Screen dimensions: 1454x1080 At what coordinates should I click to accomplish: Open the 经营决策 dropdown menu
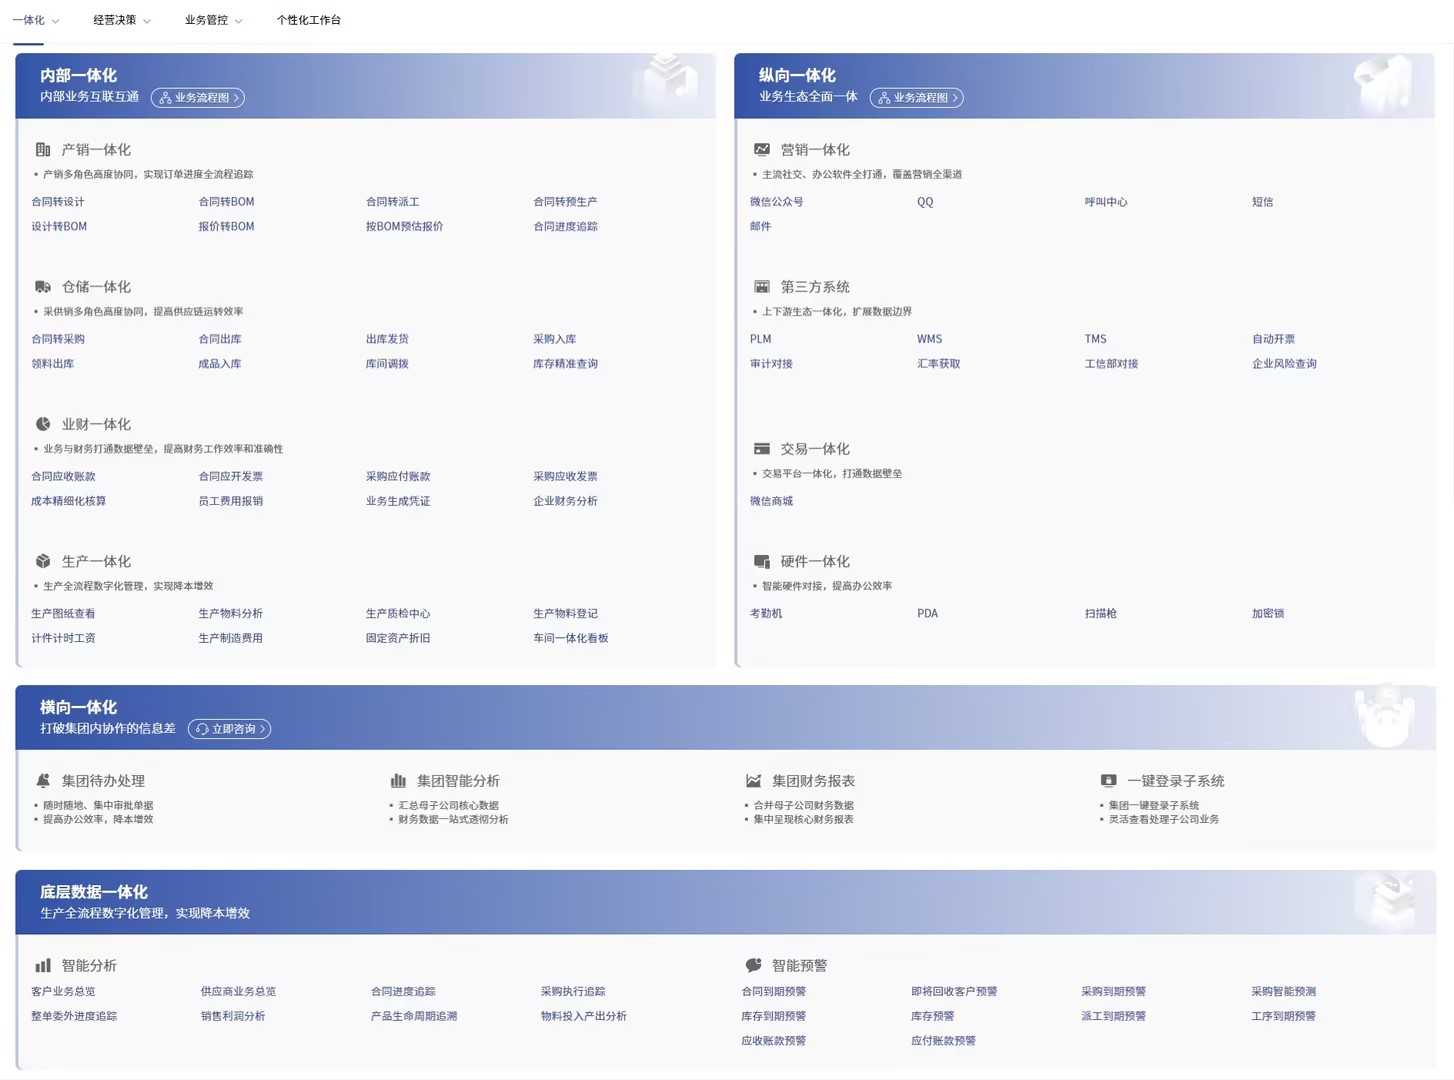pos(122,20)
